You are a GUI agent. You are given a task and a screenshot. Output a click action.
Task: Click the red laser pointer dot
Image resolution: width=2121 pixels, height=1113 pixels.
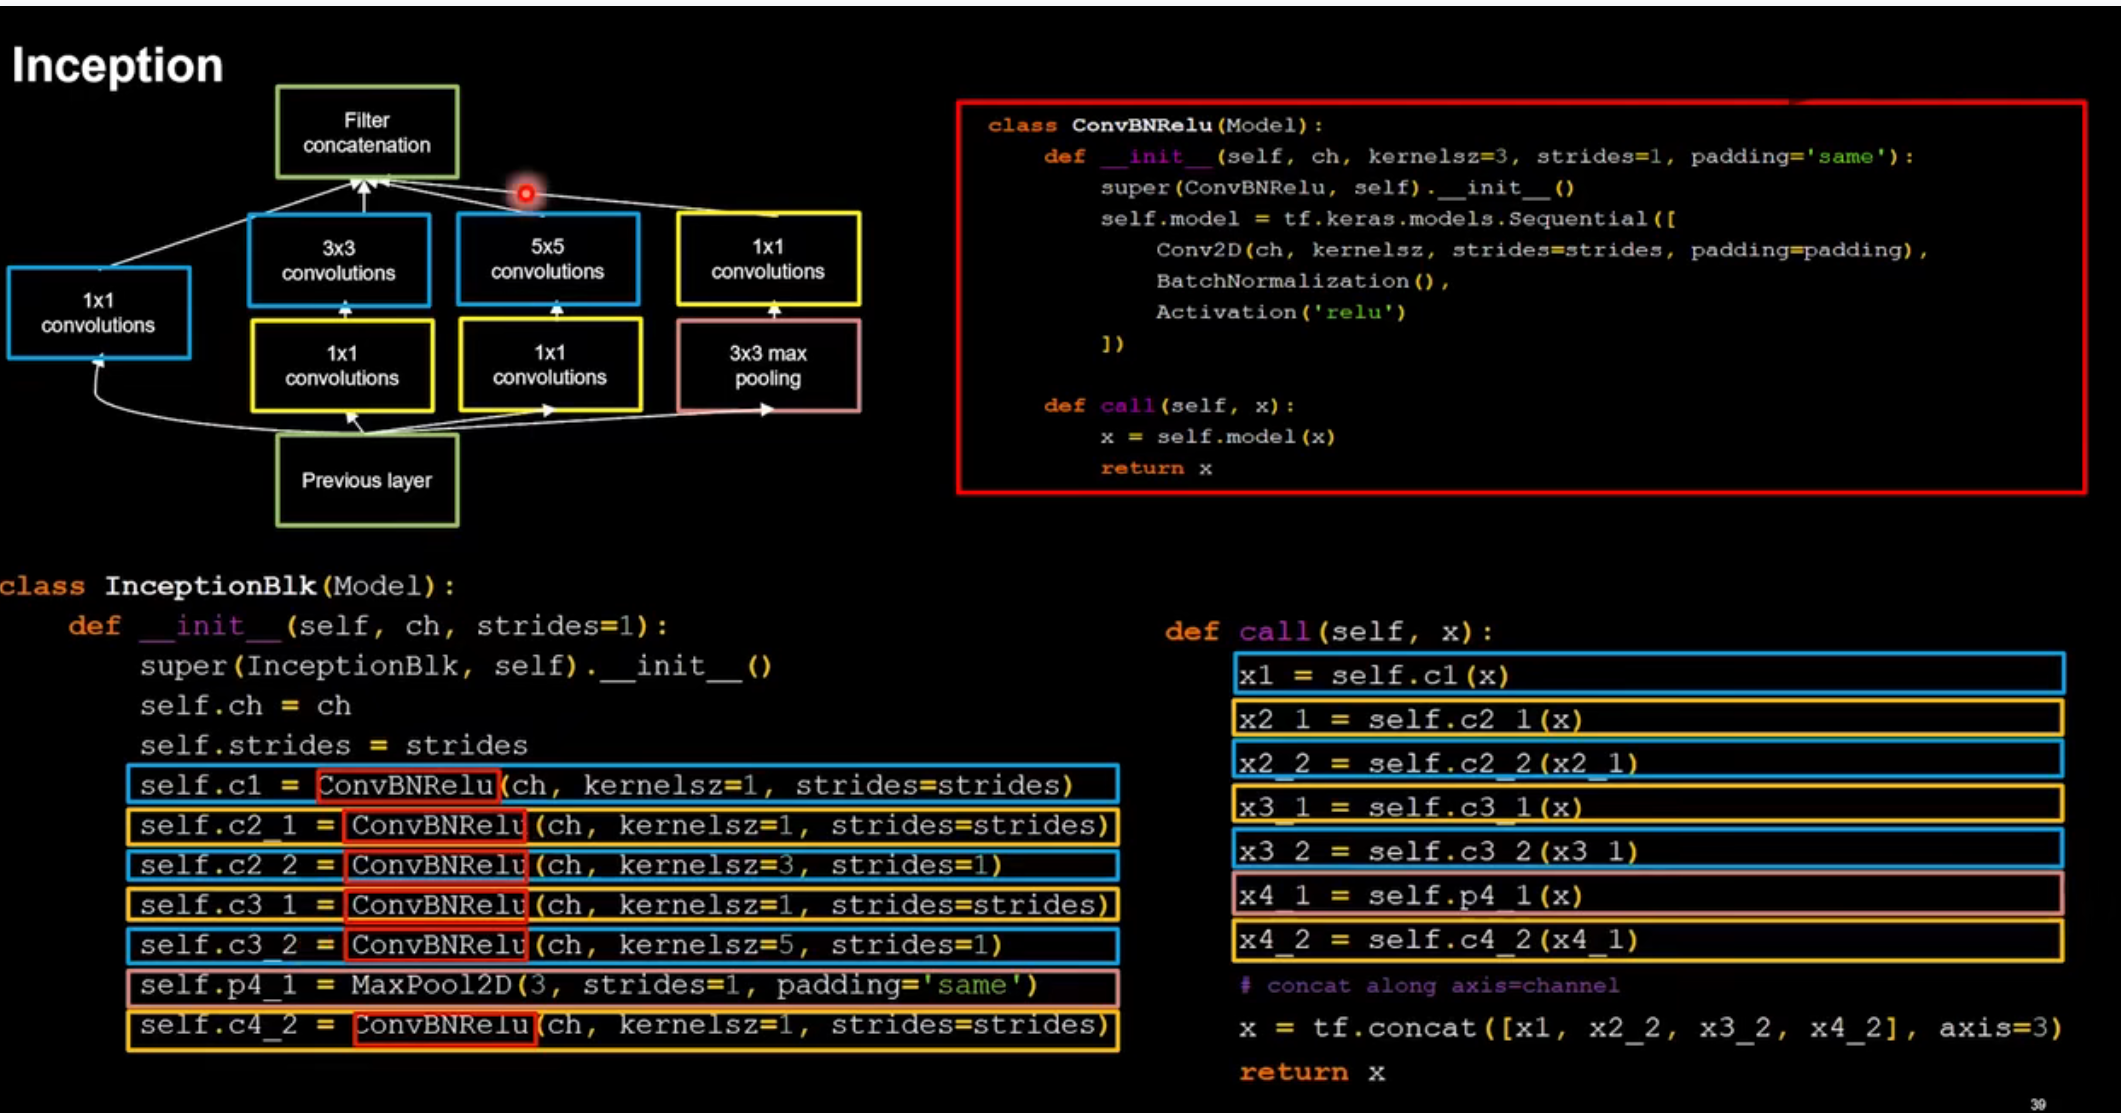[526, 193]
